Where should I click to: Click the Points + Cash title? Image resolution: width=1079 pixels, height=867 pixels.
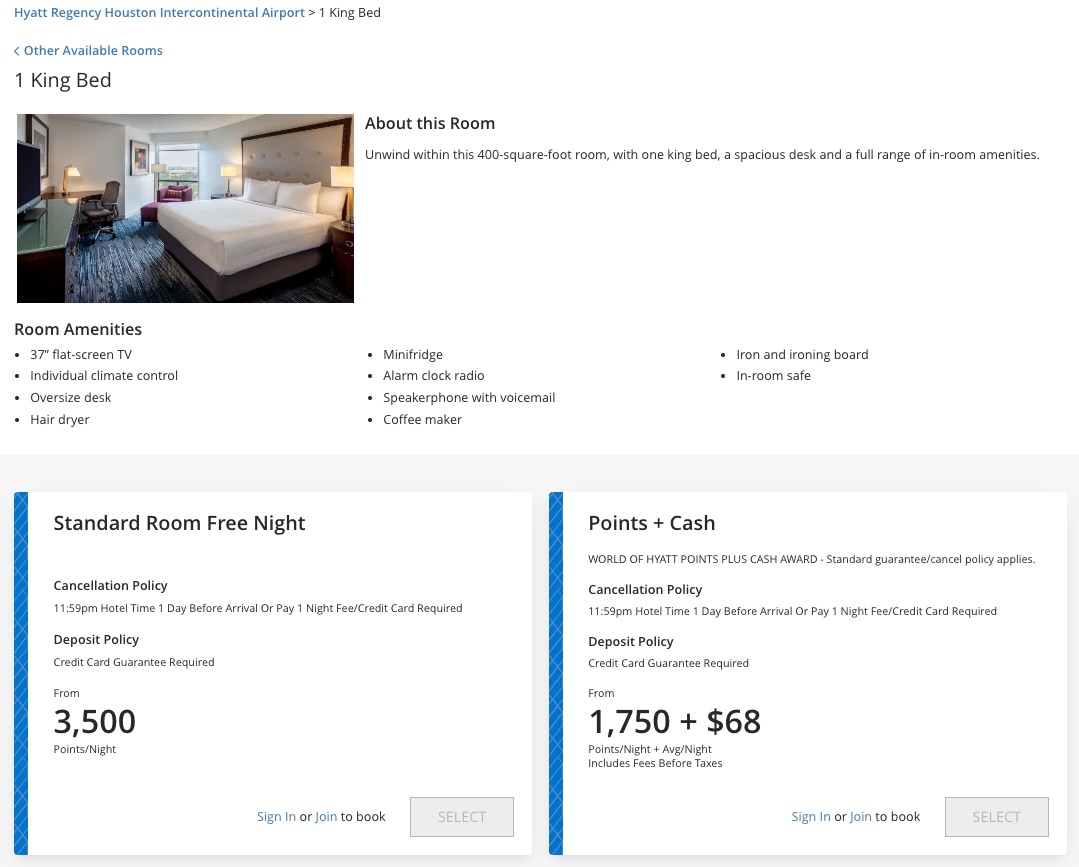(651, 523)
